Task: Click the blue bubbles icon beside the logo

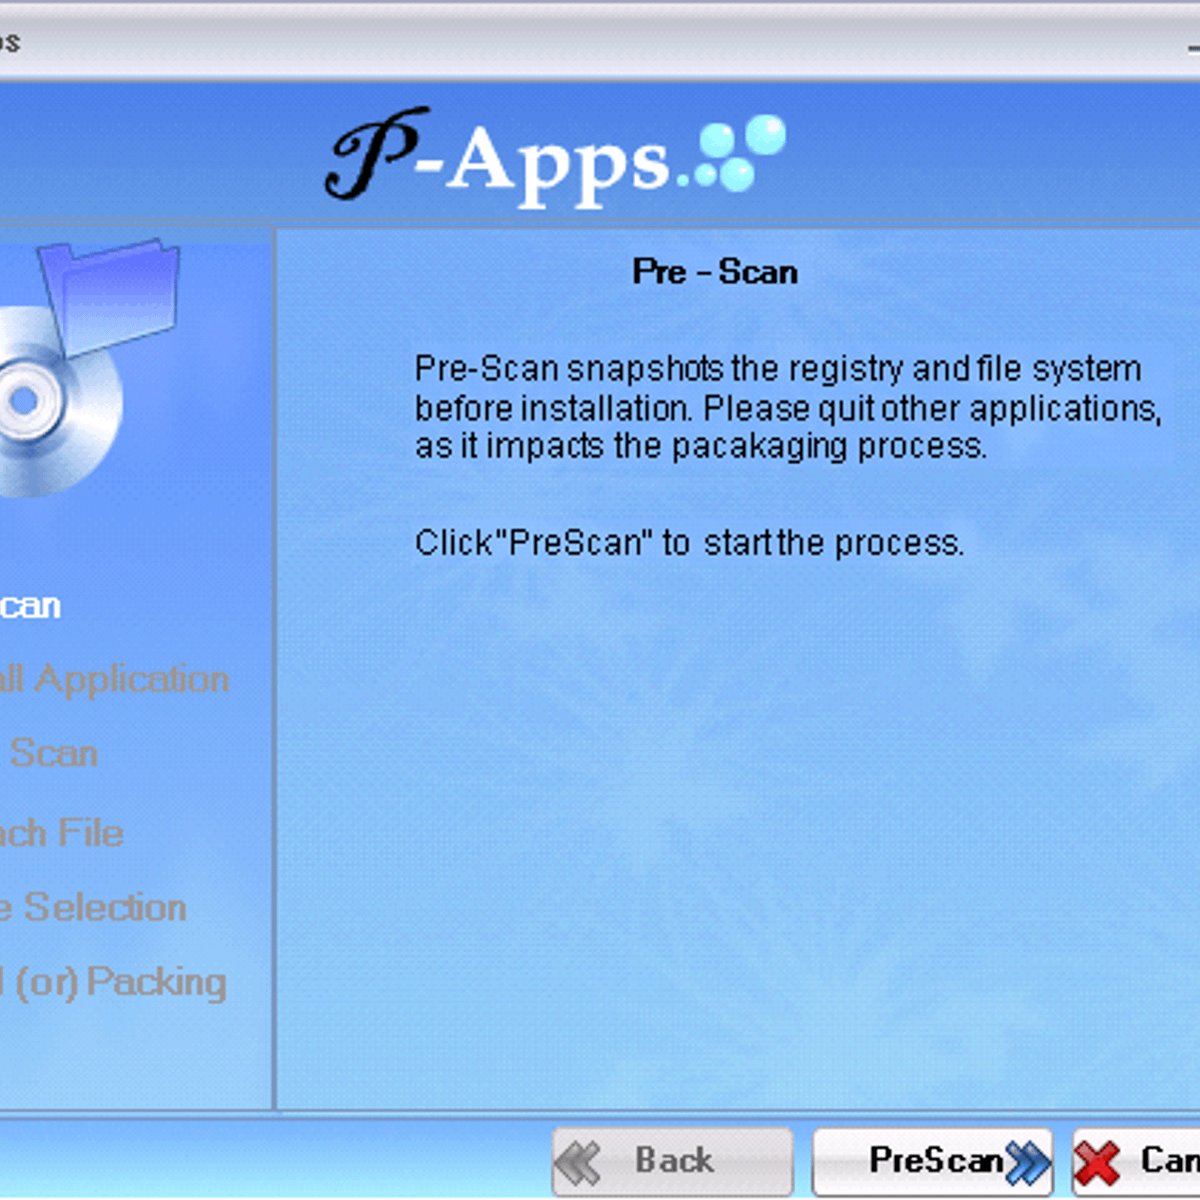Action: click(742, 152)
